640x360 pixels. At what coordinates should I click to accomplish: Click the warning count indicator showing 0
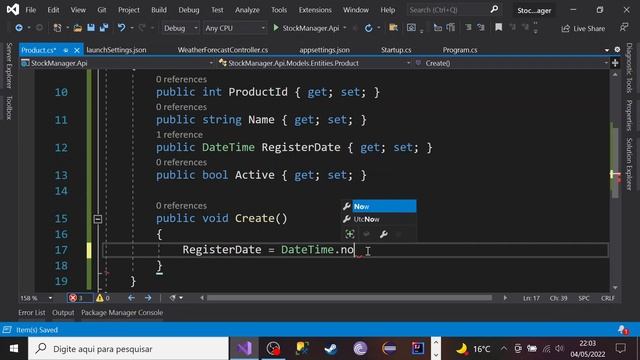point(103,298)
